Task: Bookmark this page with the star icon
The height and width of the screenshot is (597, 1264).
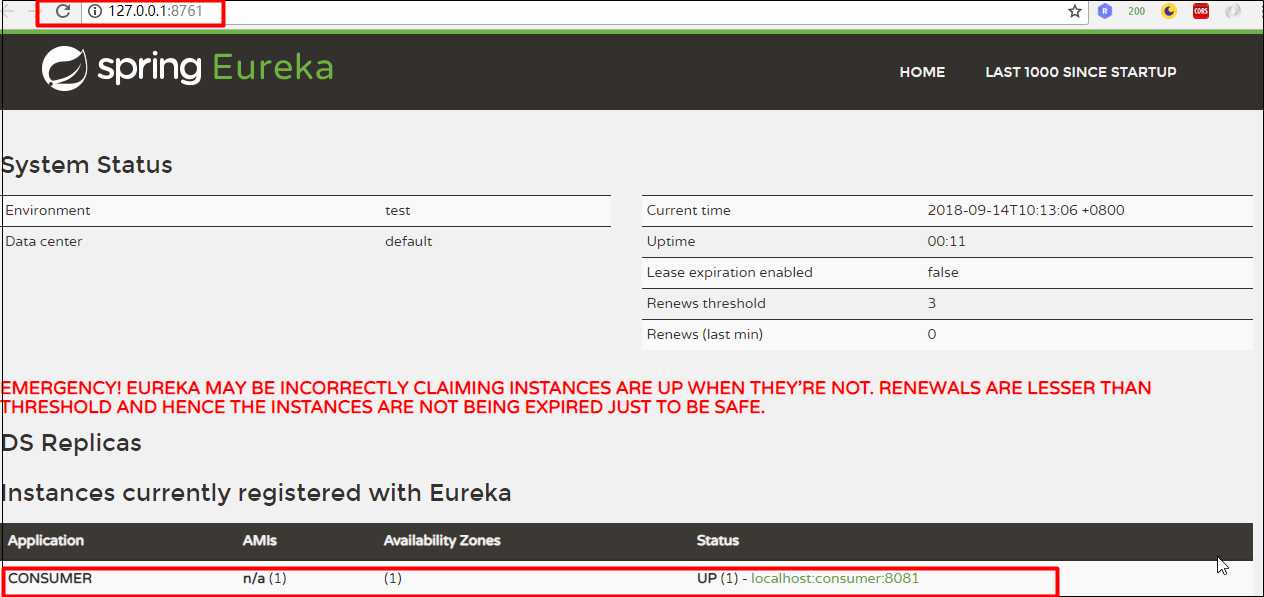Action: 1075,11
